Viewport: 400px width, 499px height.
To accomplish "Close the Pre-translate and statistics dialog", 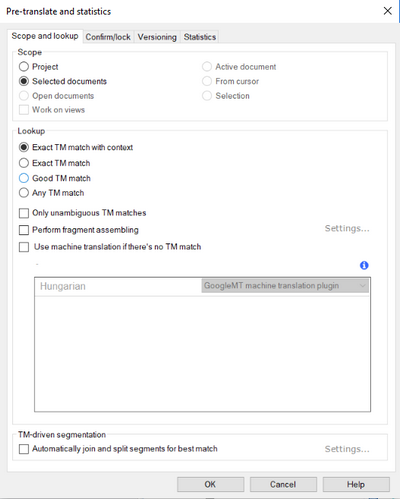I will [387, 11].
